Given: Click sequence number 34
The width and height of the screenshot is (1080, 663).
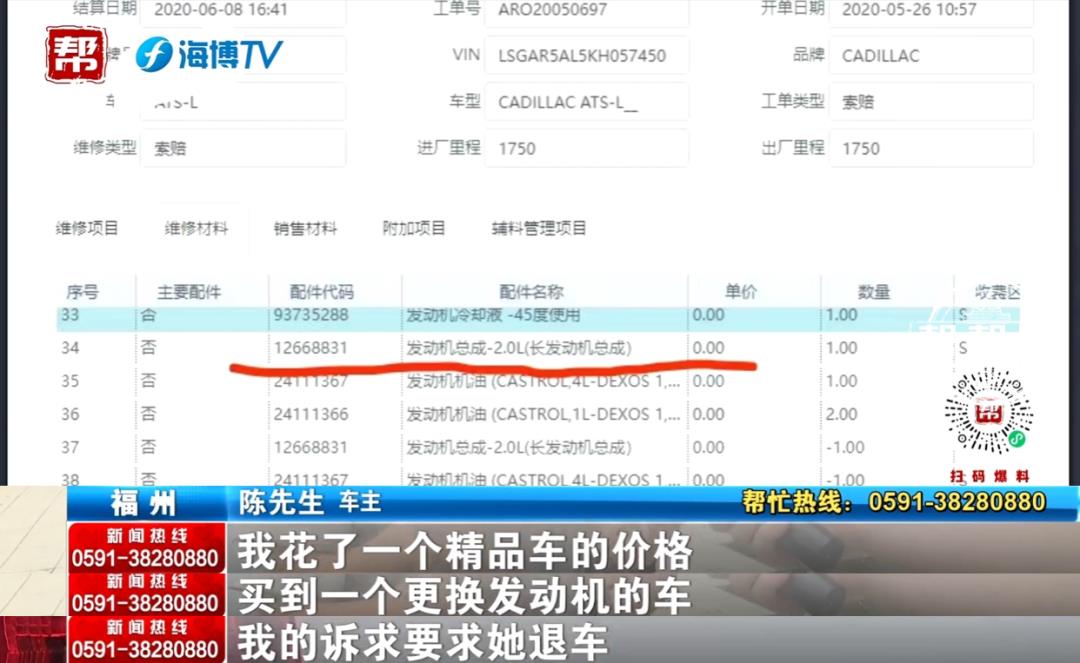Looking at the screenshot, I should [x=70, y=348].
